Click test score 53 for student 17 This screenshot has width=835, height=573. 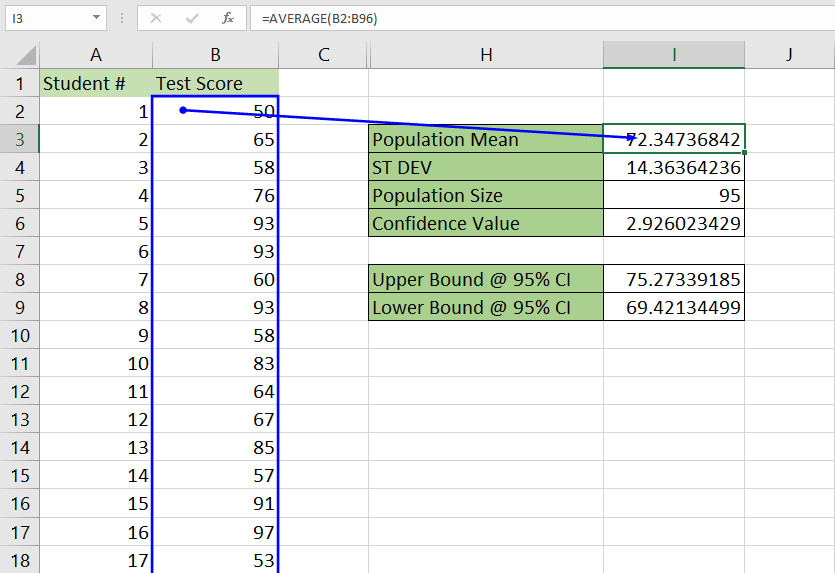[x=215, y=560]
